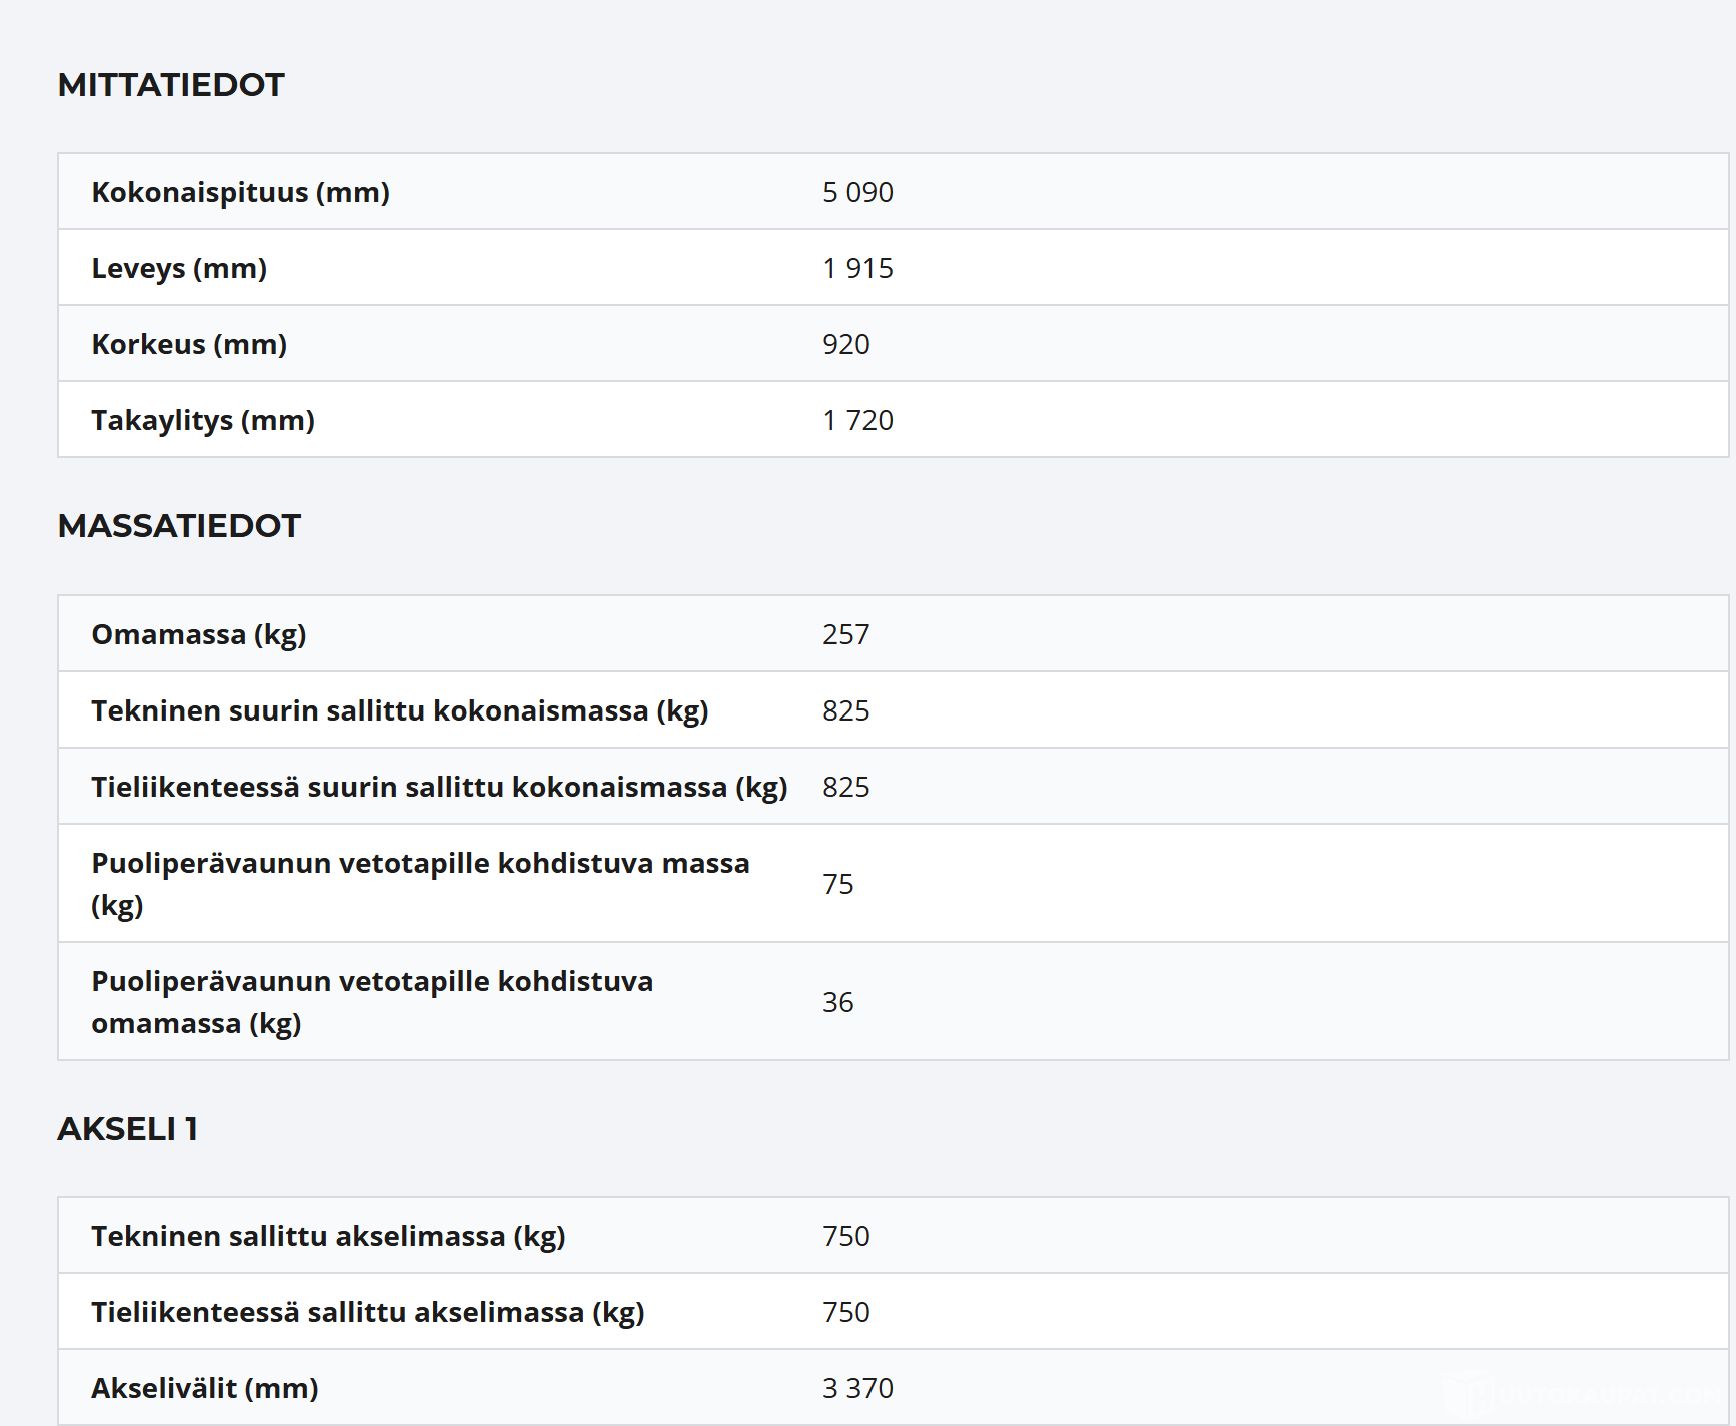Click the width value 1 915
This screenshot has height=1426, width=1736.
(857, 268)
